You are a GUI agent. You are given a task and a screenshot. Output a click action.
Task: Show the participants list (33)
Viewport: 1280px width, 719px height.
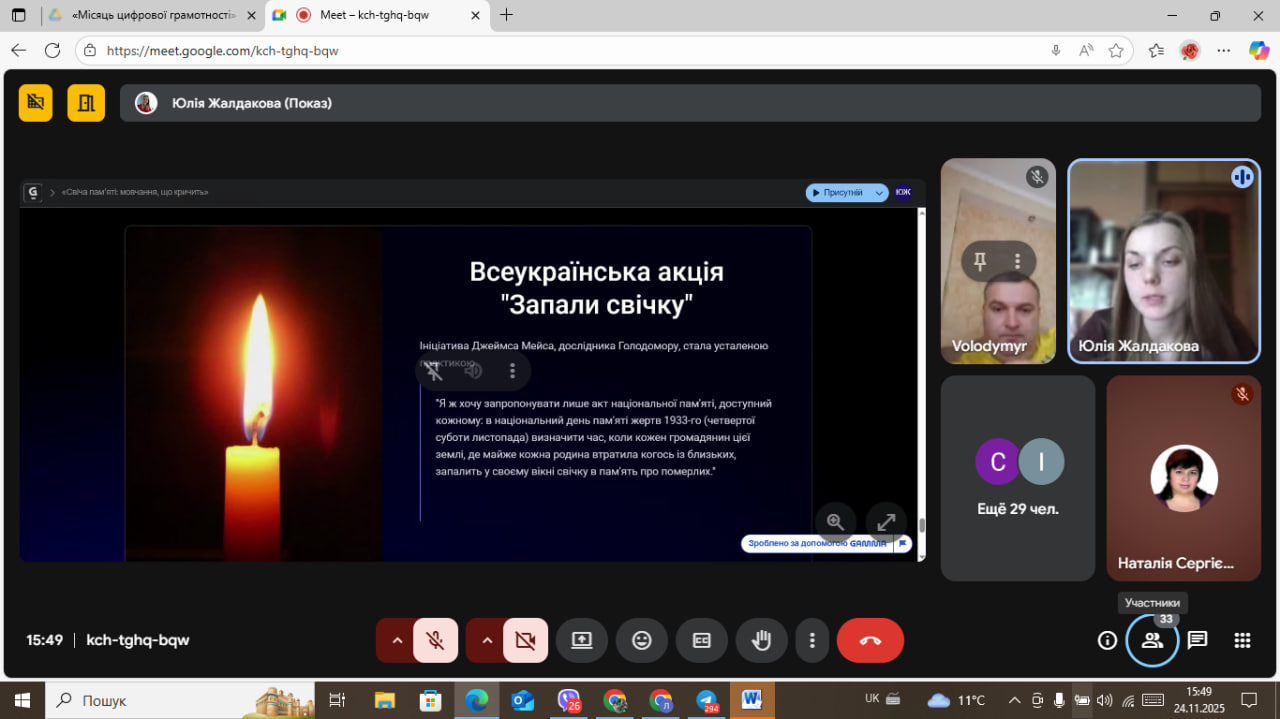click(x=1152, y=641)
